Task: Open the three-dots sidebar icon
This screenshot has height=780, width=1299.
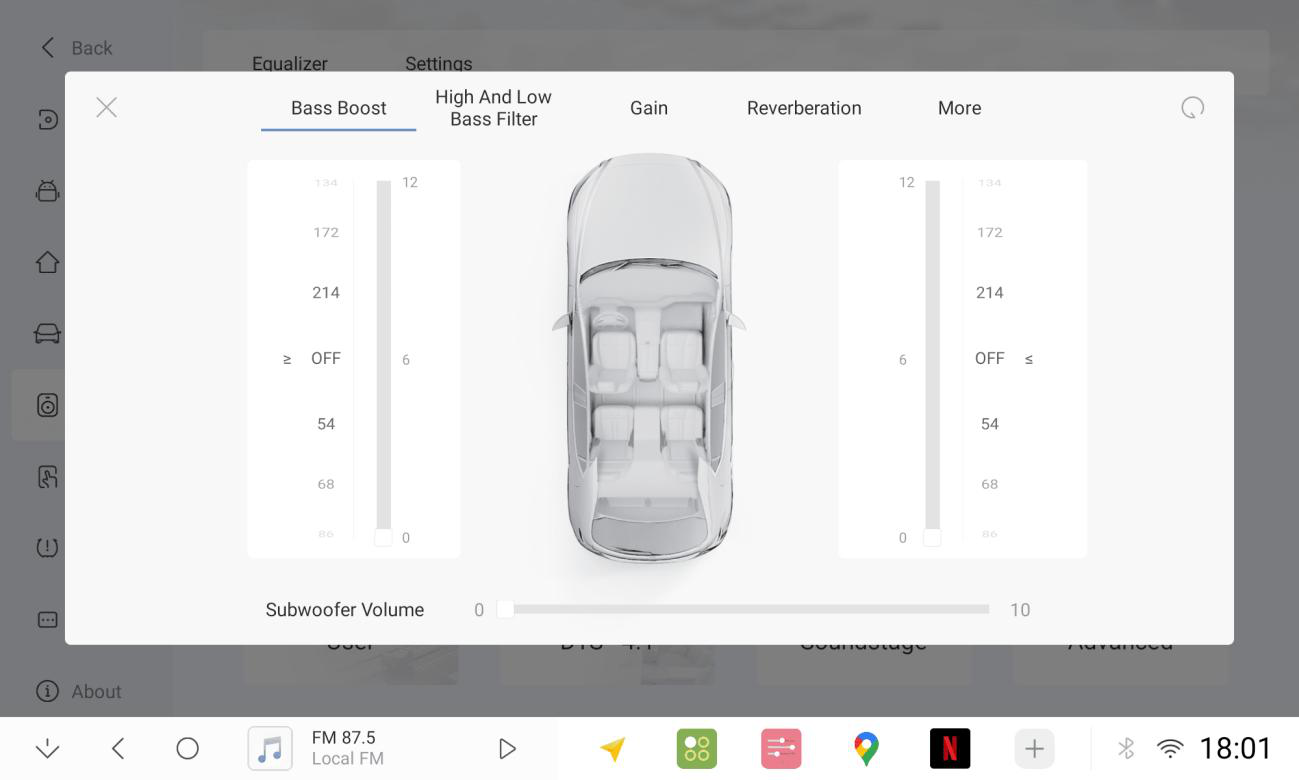Action: click(x=47, y=620)
